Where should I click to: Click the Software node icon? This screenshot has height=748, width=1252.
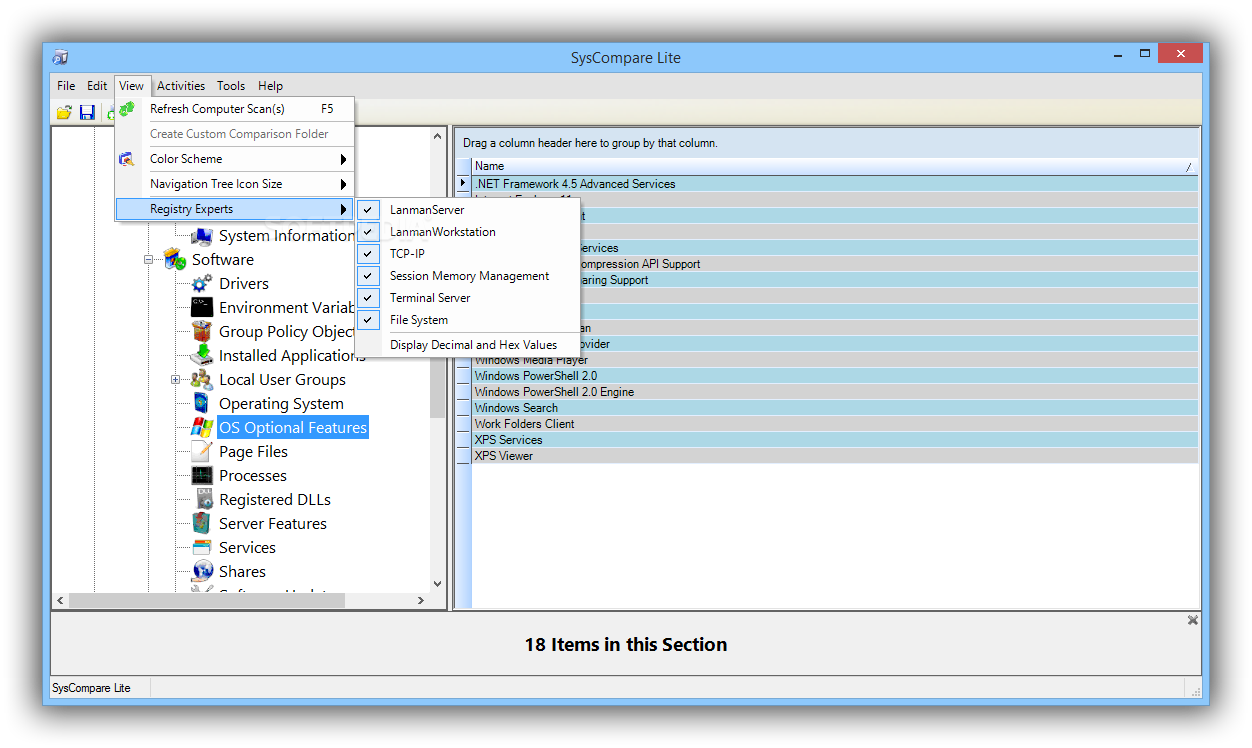[175, 260]
